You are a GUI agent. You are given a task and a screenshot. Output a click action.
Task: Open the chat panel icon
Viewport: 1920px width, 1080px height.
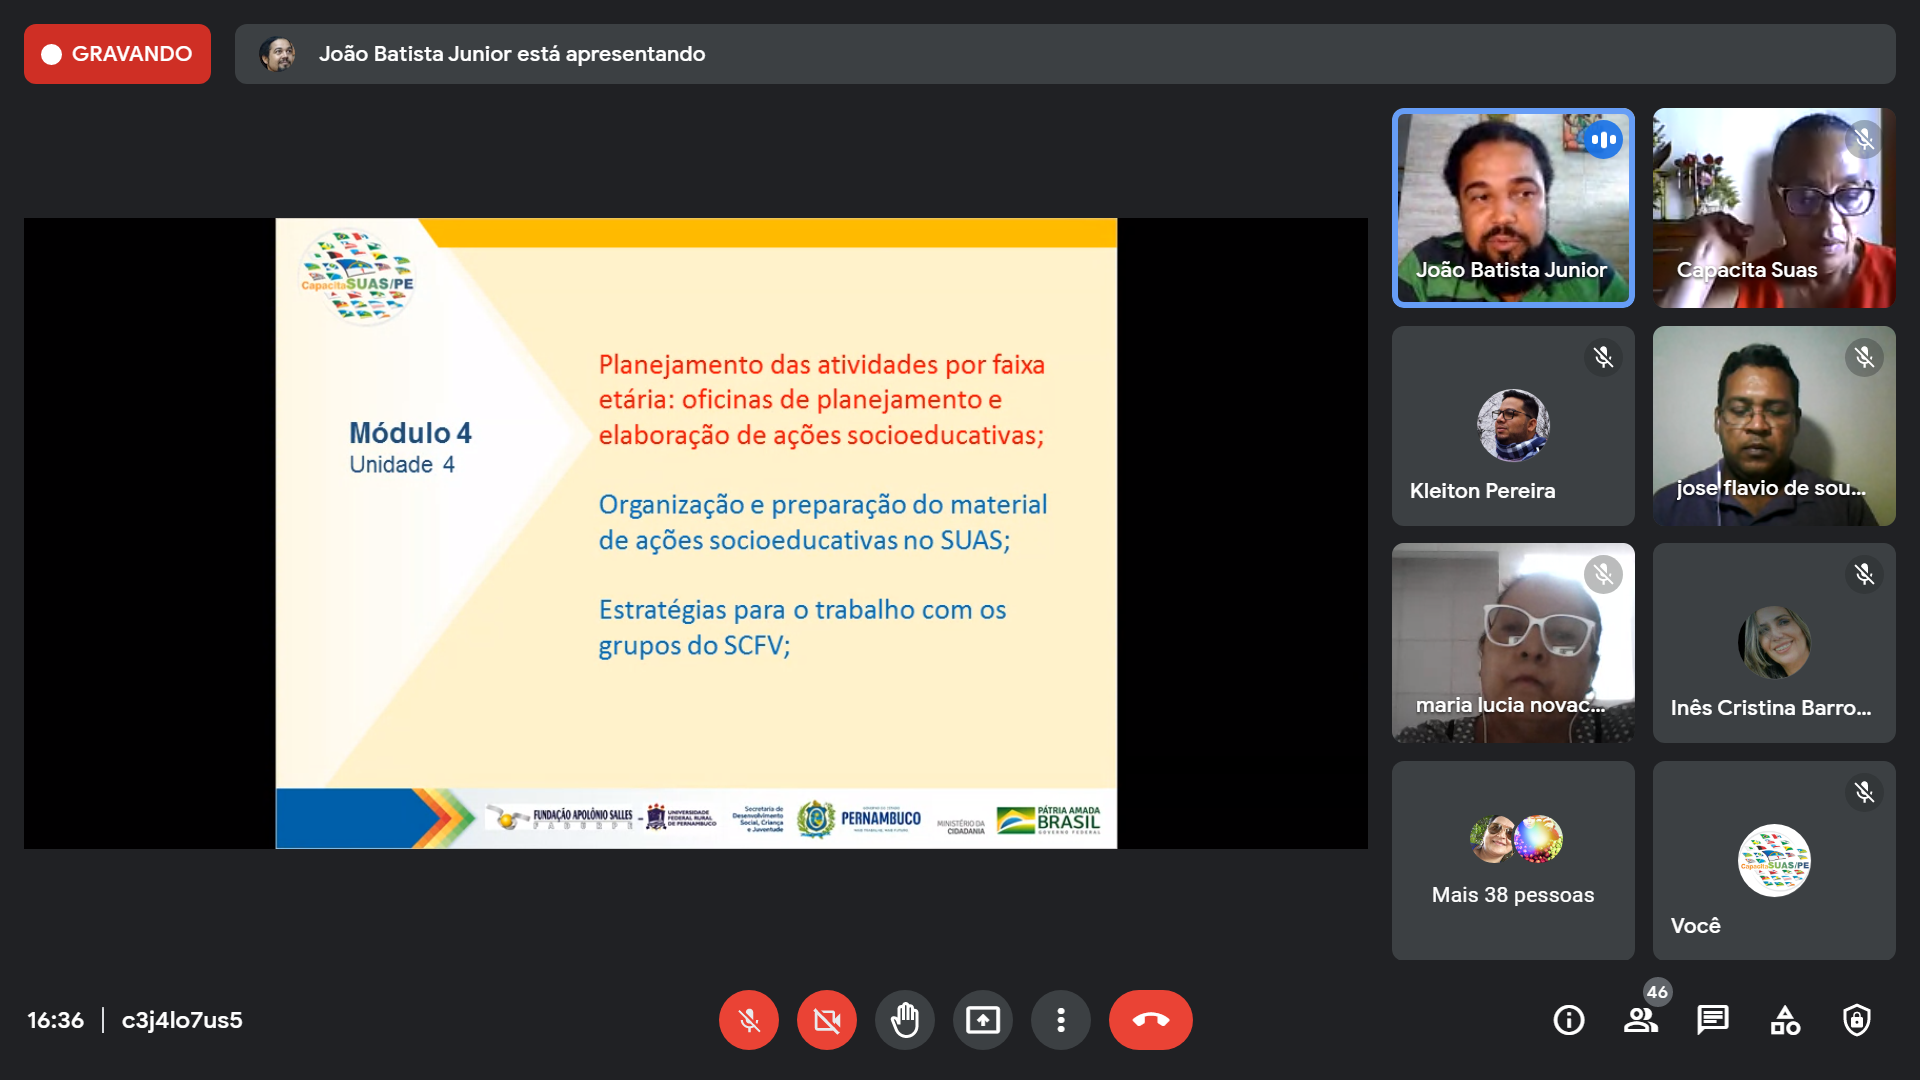pos(1712,1020)
